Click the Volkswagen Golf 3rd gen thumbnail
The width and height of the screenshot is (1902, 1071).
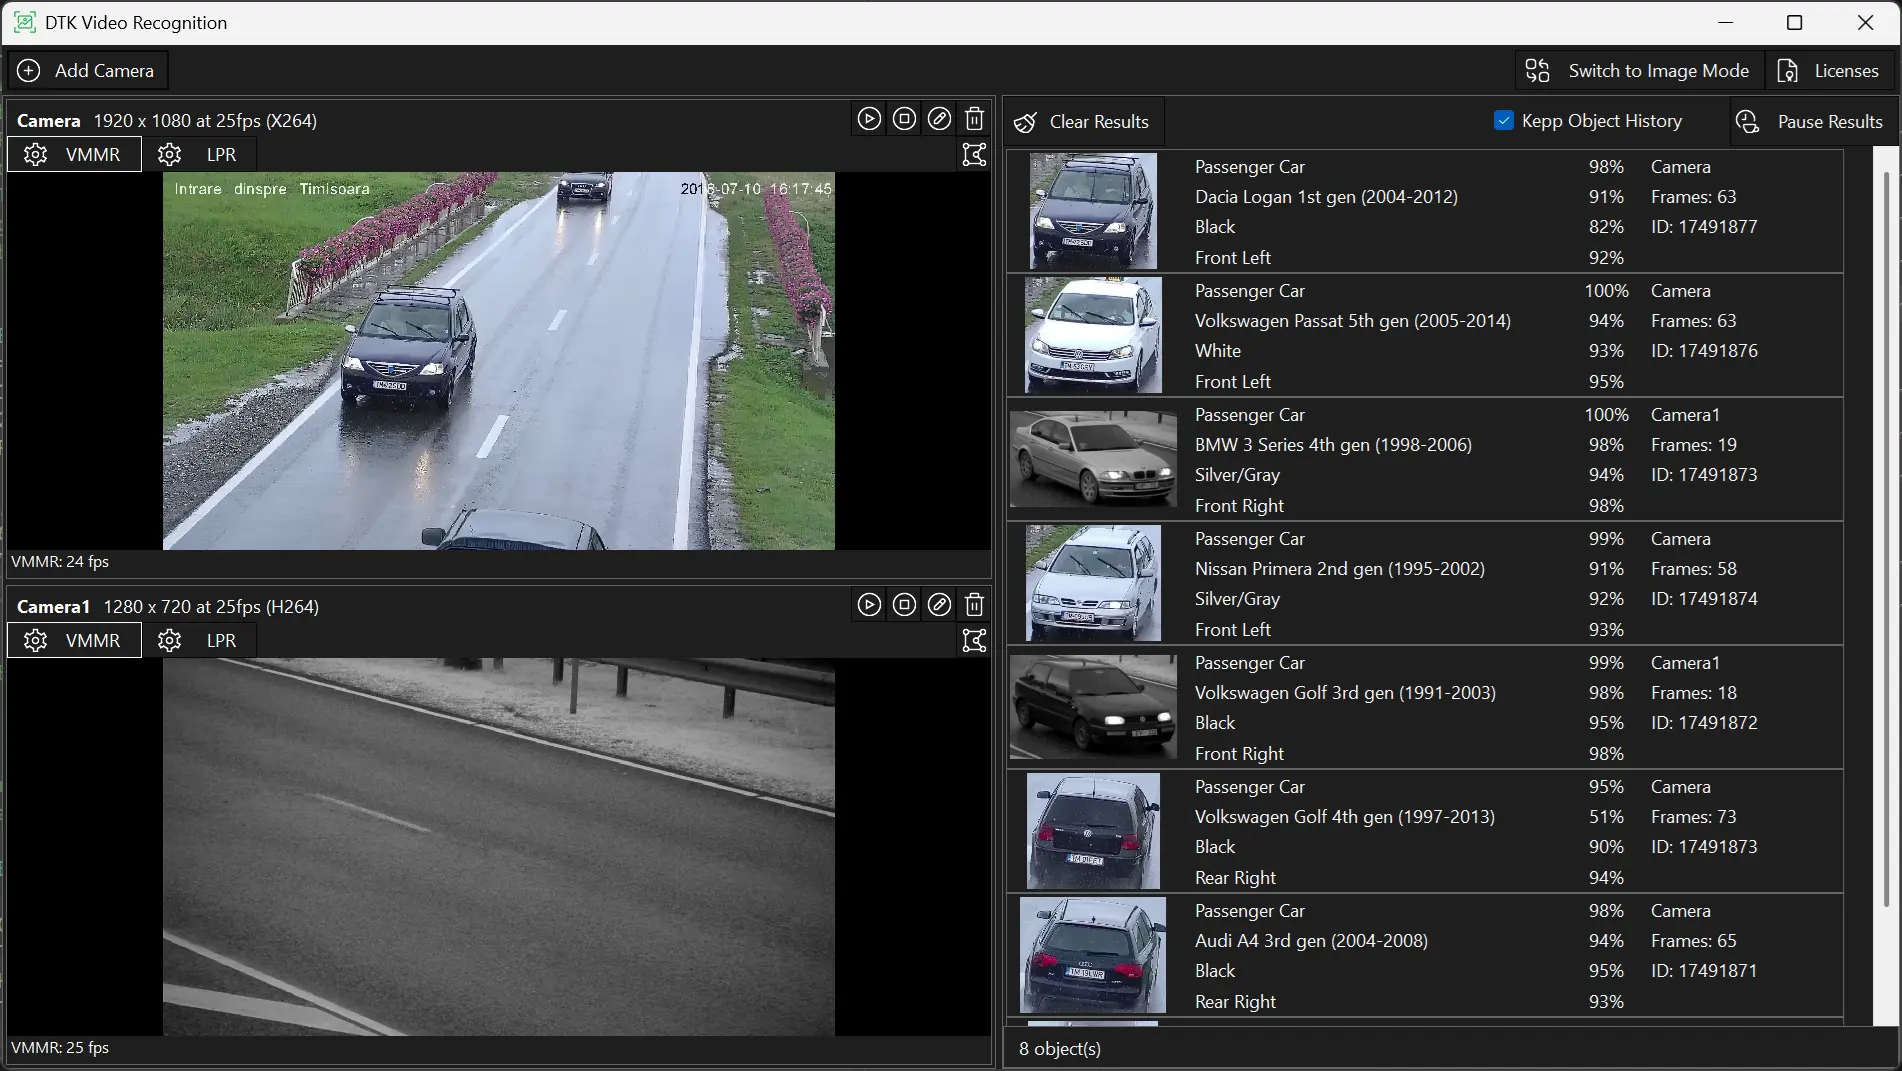pos(1093,707)
